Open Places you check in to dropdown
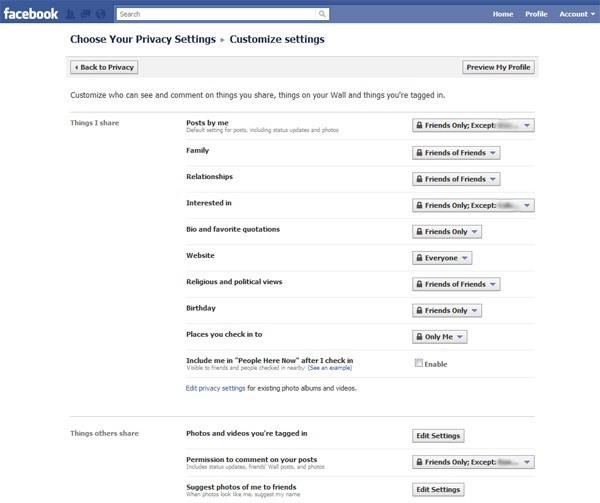Image resolution: width=600 pixels, height=503 pixels. [x=440, y=337]
